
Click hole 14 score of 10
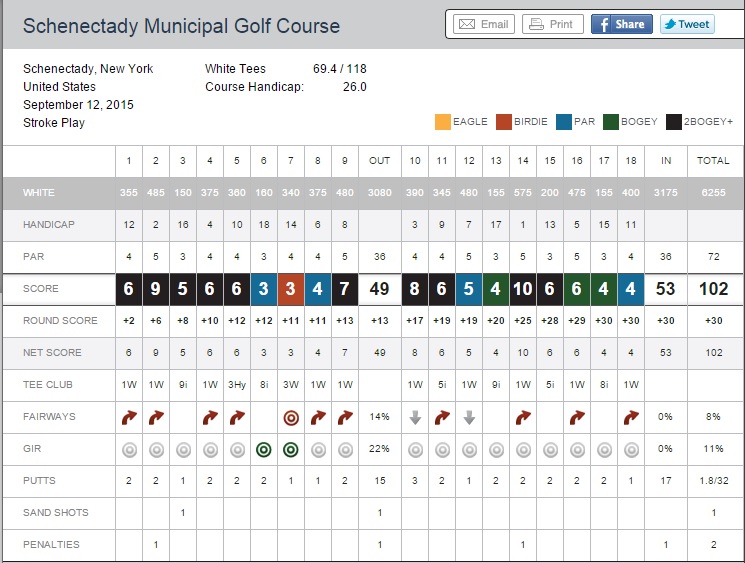click(x=523, y=290)
